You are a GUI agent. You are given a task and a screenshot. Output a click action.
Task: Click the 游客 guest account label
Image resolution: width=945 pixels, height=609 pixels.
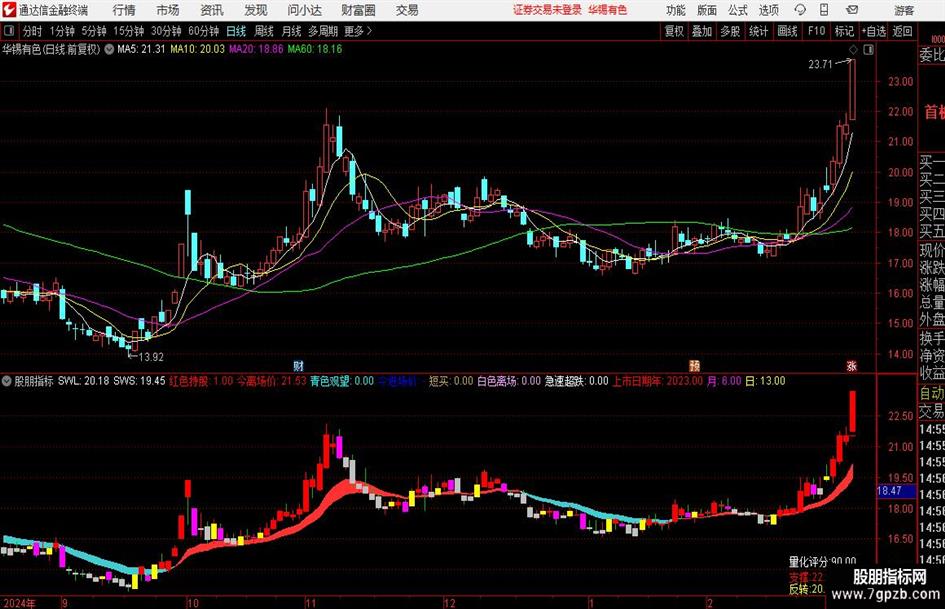tap(904, 10)
